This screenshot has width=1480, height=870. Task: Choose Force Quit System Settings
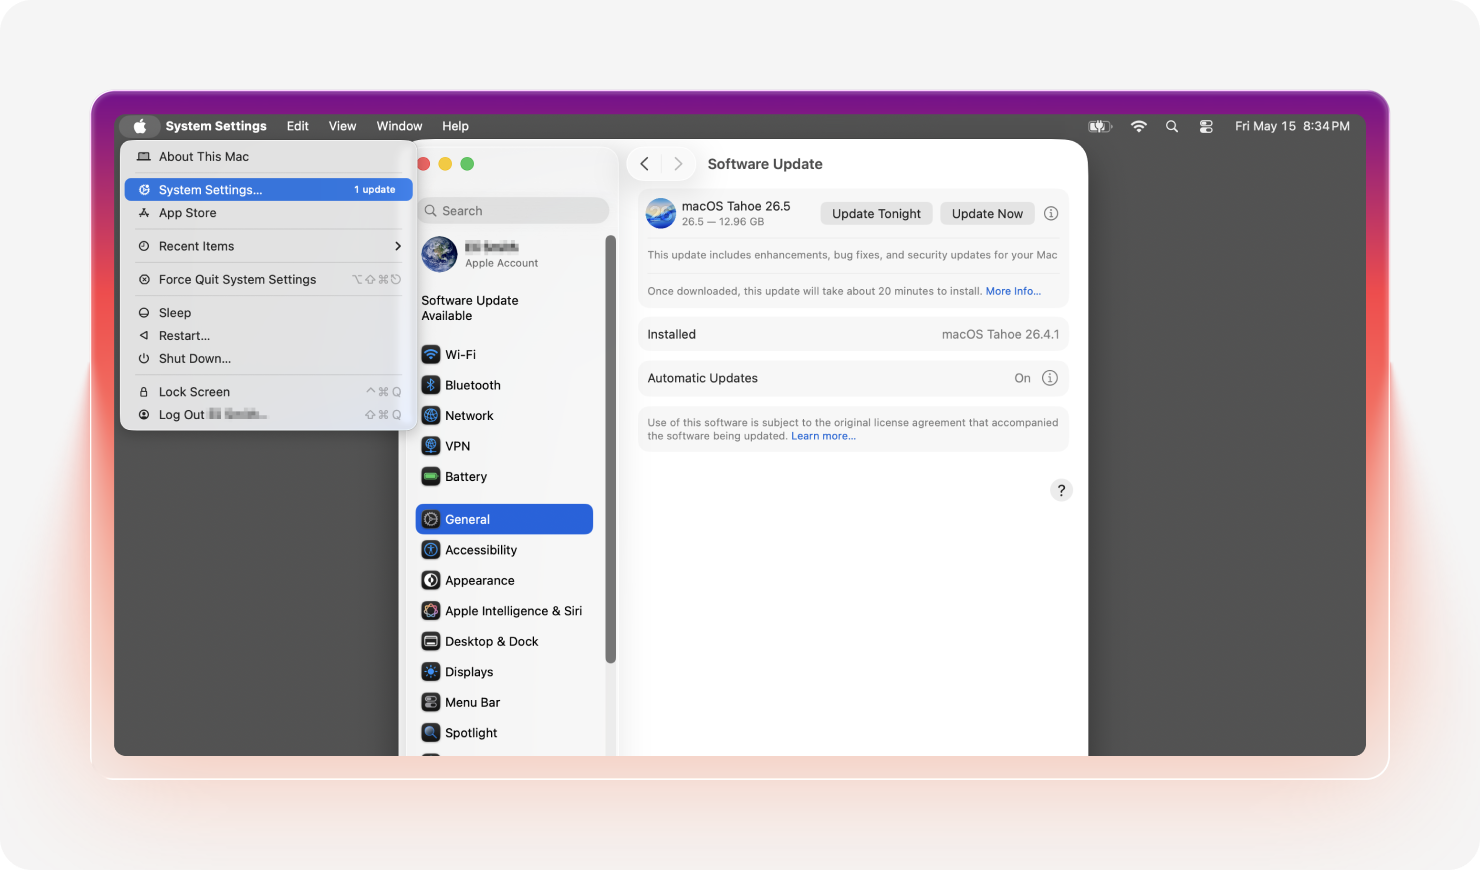(x=269, y=280)
